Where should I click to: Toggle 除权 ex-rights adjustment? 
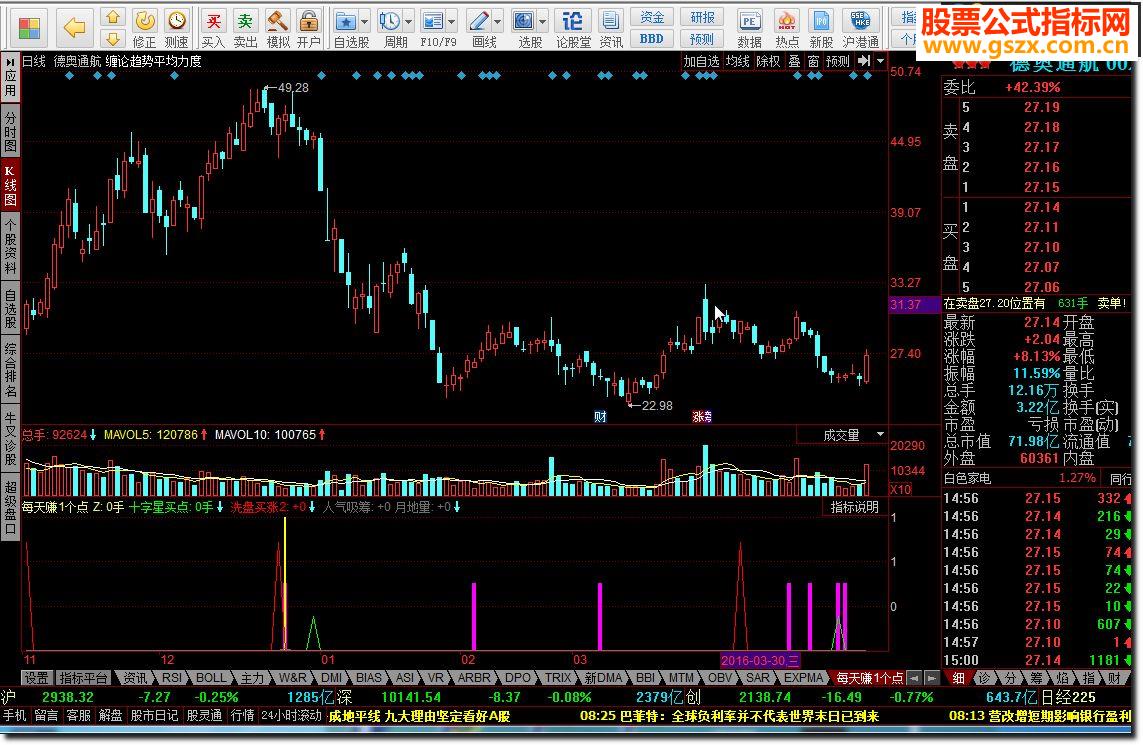[768, 61]
